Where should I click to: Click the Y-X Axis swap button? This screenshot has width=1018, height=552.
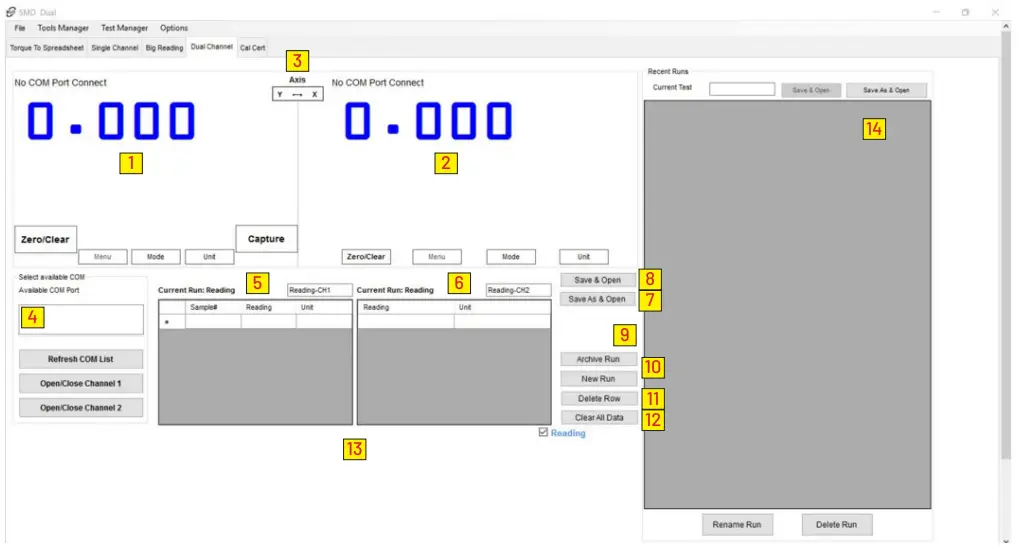[x=297, y=94]
